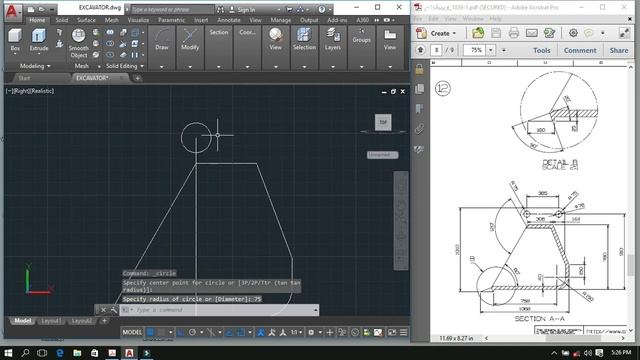640x360 pixels.
Task: Click the Sign document icon in Acrobat
Action: tap(549, 33)
